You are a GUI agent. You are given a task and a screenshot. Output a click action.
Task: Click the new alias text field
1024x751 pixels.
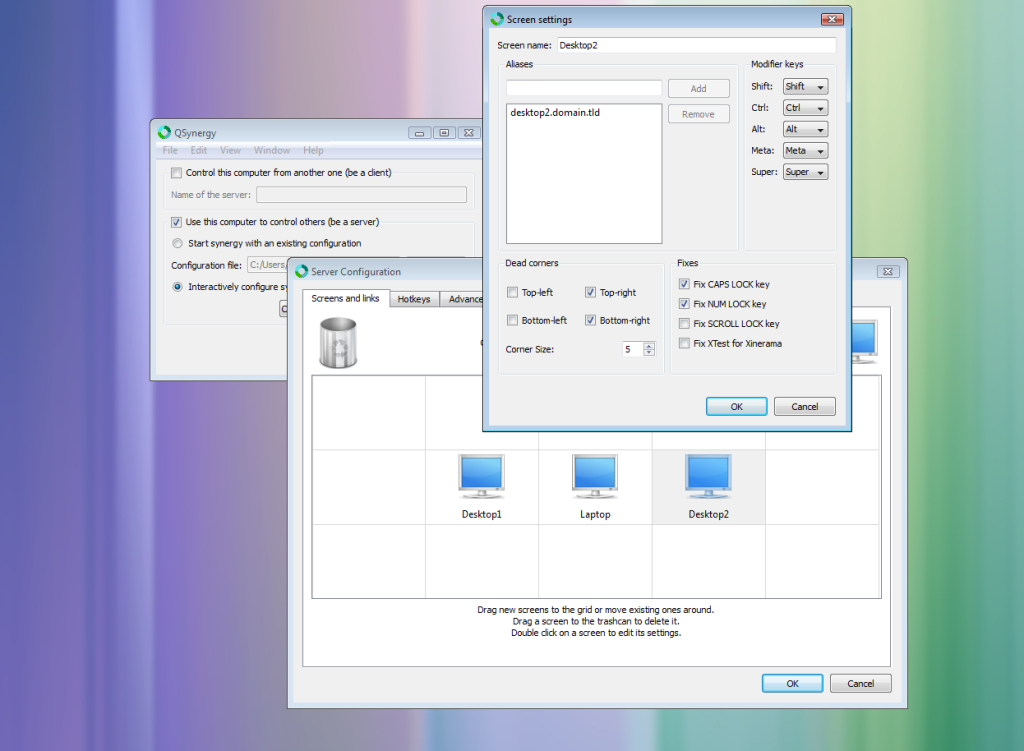tap(584, 88)
